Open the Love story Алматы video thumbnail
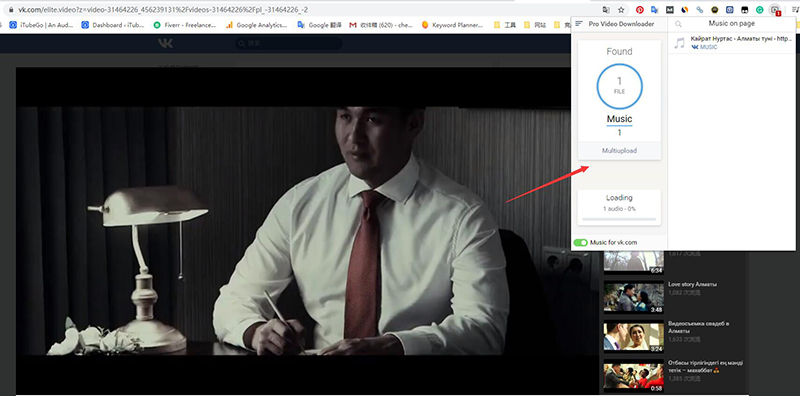The image size is (800, 396). tap(633, 296)
